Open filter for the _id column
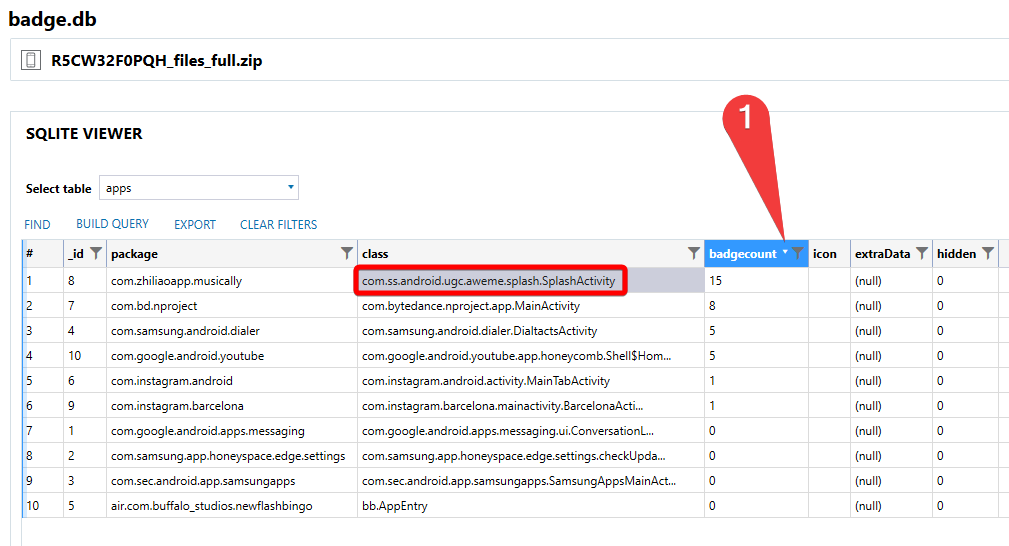1009x546 pixels. (x=96, y=253)
